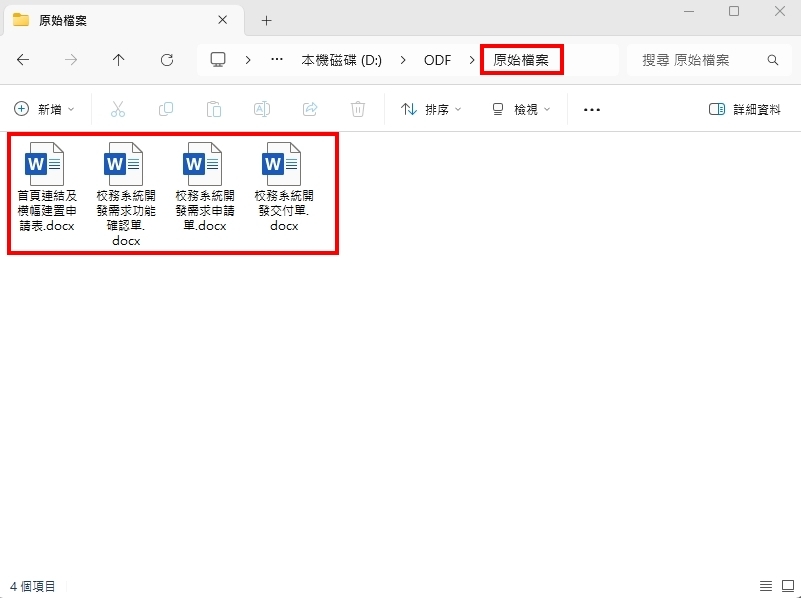Switch to details list view in status bar
The width and height of the screenshot is (801, 598).
[766, 586]
